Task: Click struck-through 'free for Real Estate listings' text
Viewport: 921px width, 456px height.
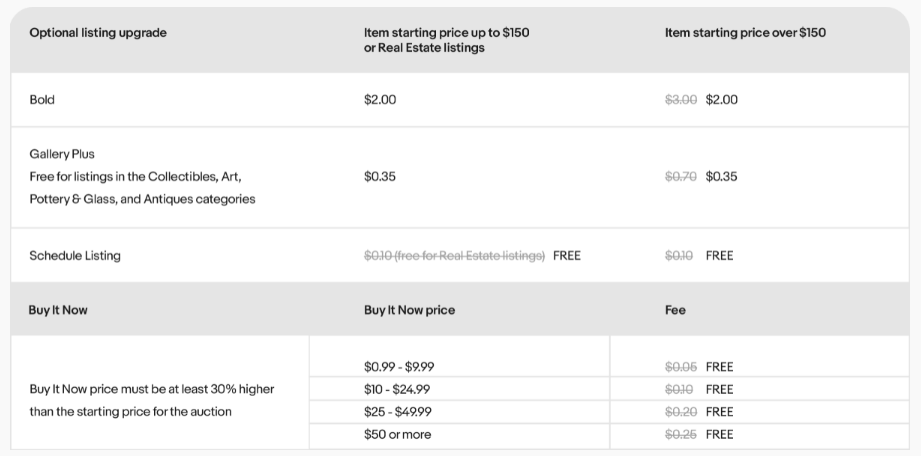Action: (469, 256)
